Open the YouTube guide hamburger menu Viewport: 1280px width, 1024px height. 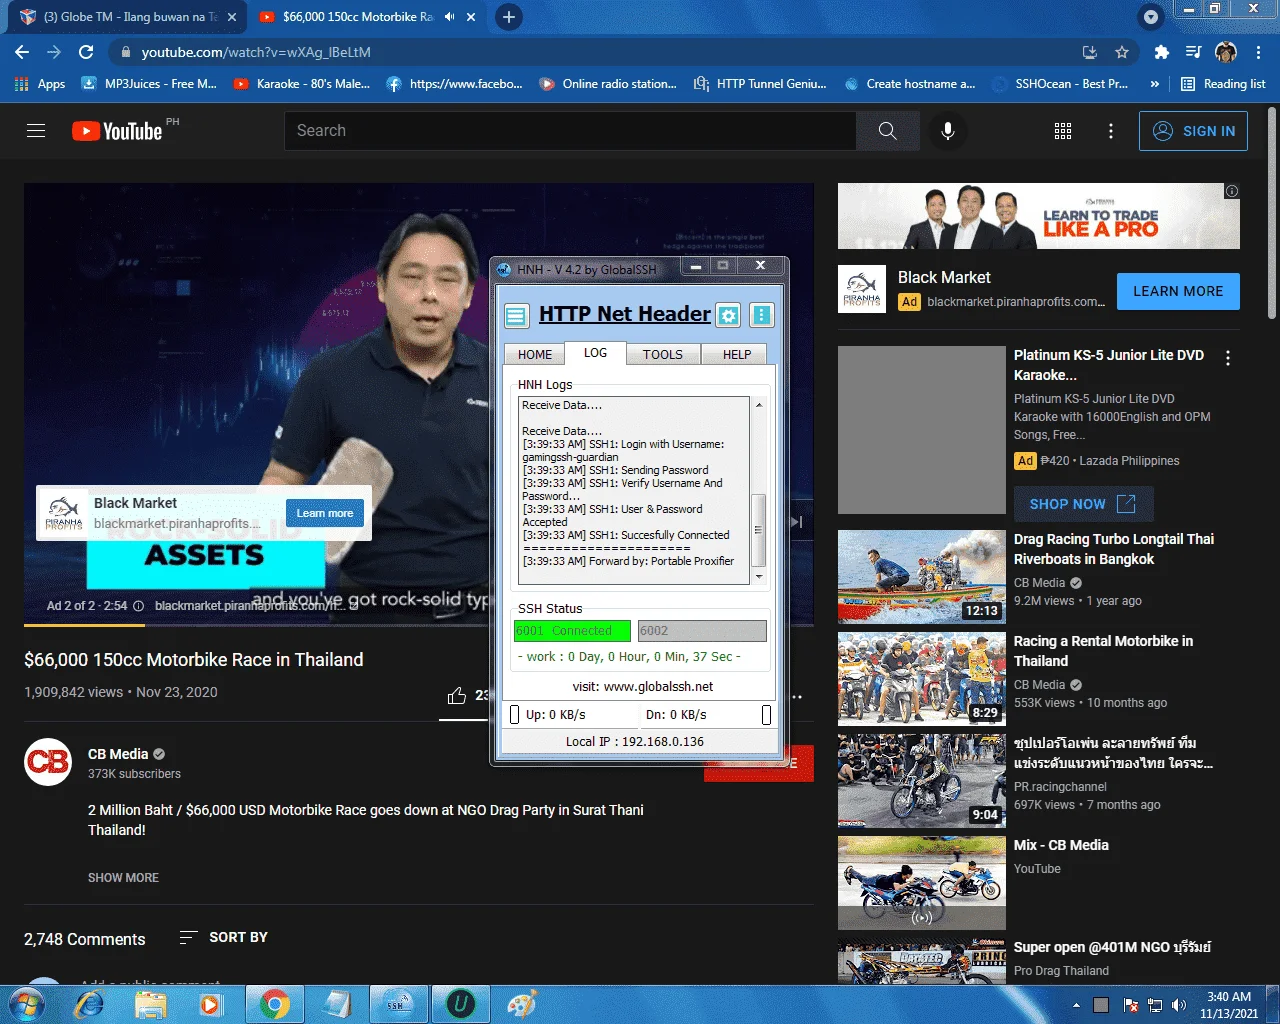point(36,131)
